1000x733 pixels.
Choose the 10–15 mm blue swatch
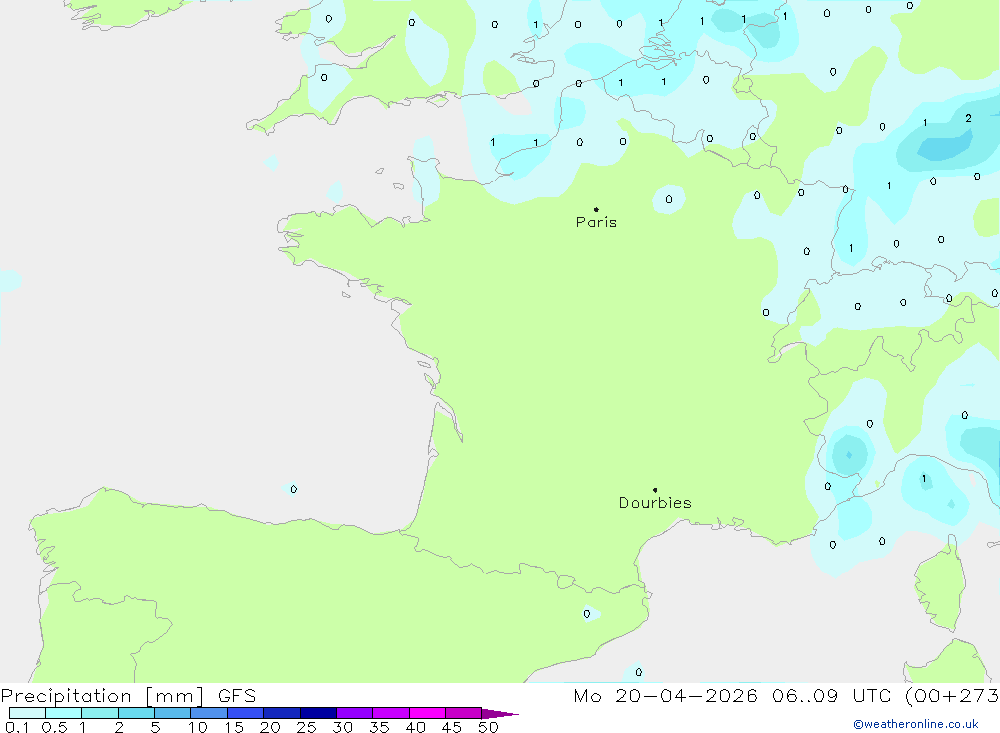click(209, 713)
